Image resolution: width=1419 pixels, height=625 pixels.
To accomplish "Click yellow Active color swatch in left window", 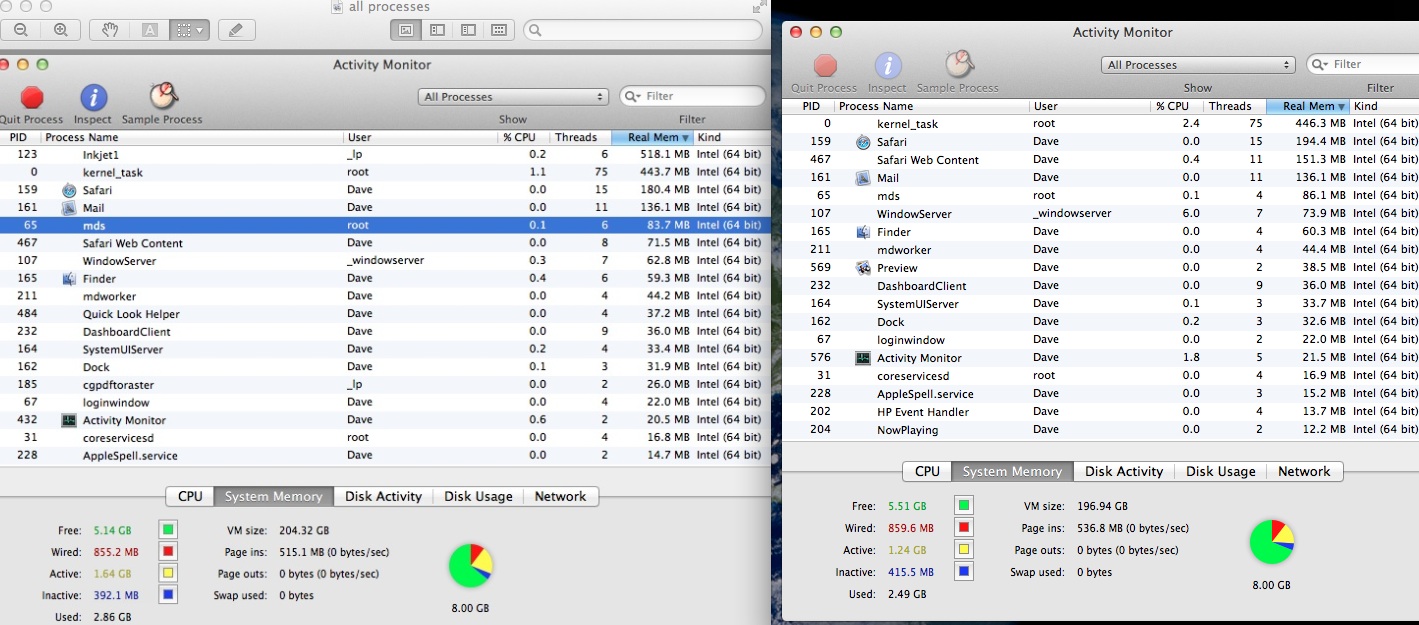I will click(168, 573).
